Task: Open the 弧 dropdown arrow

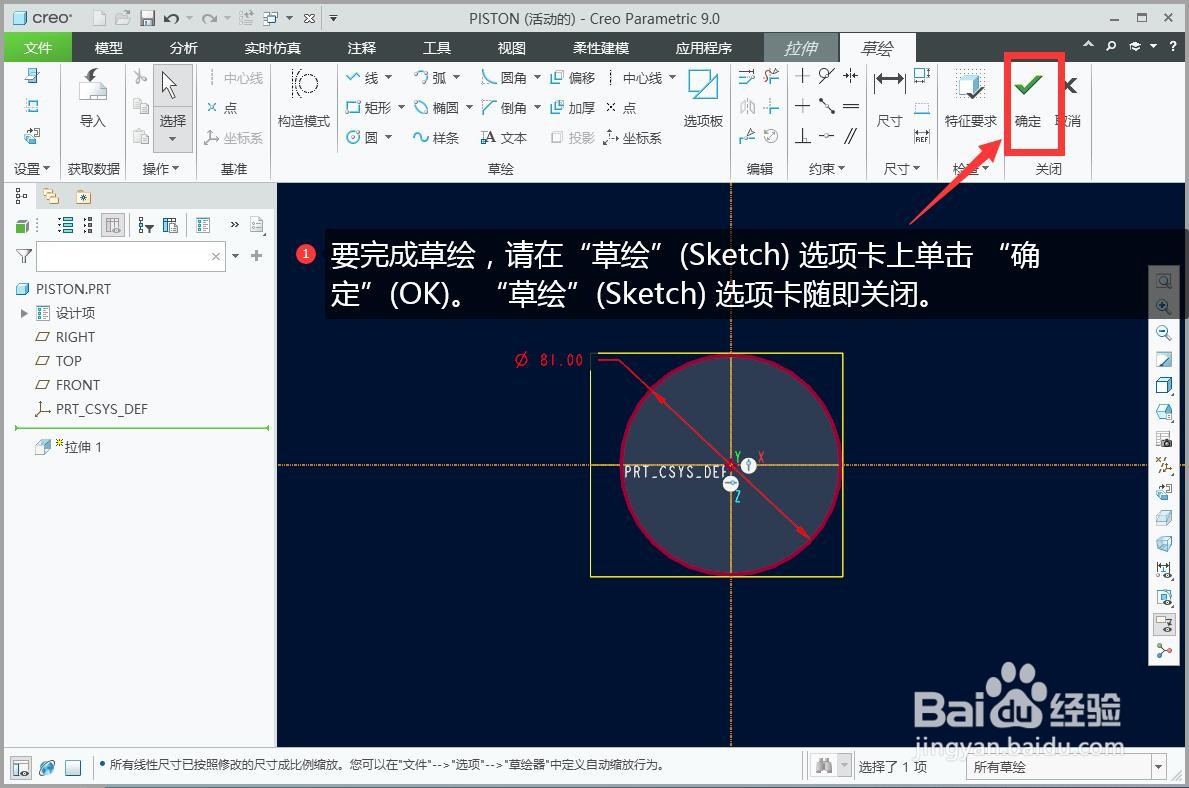Action: pos(456,77)
